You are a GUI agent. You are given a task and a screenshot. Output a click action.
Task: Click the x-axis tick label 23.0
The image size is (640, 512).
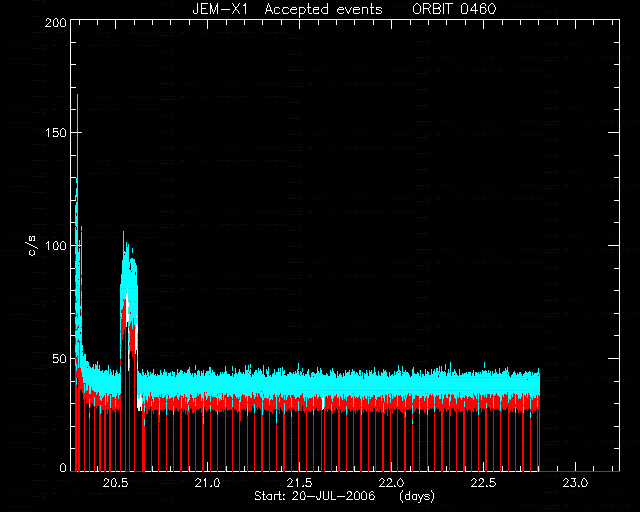575,483
